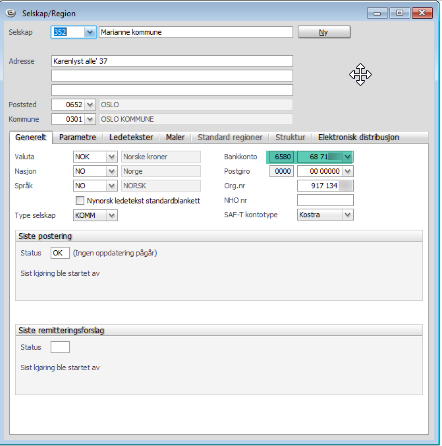442x446 pixels.
Task: Tick the Nynorsk ledetekst standardblankett checkbox
Action: coord(80,200)
